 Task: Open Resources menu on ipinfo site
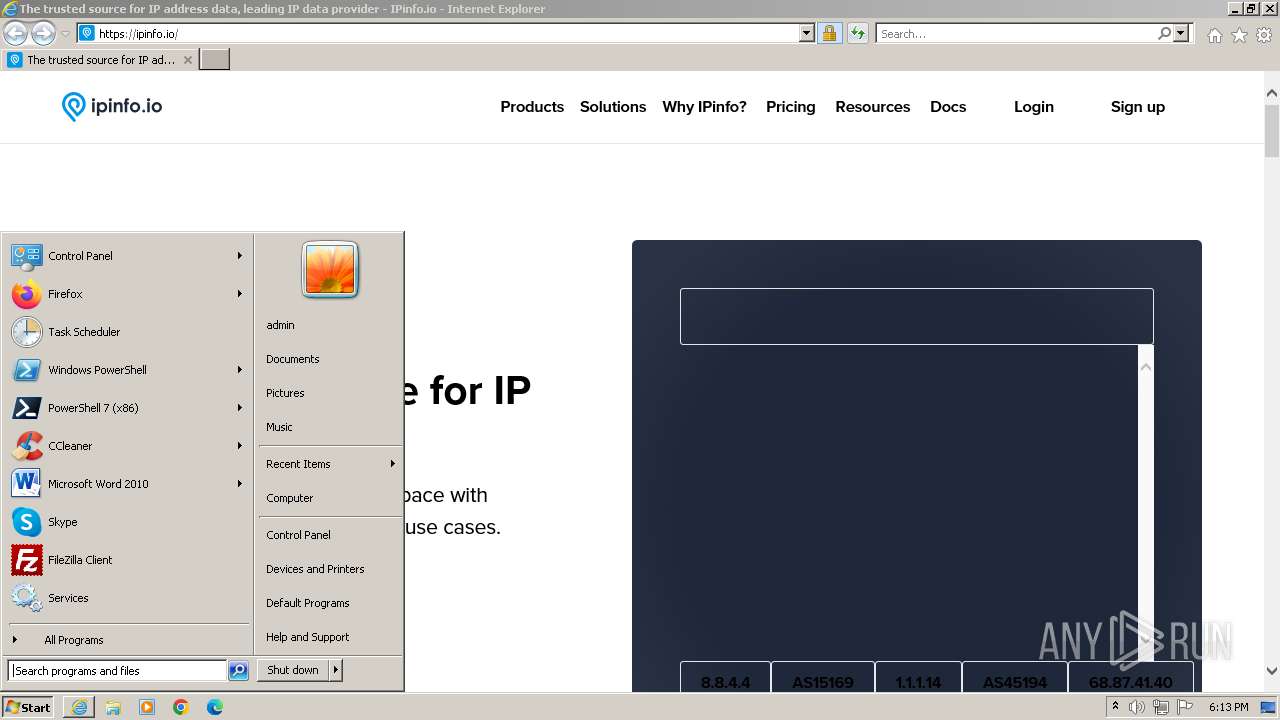click(x=873, y=107)
